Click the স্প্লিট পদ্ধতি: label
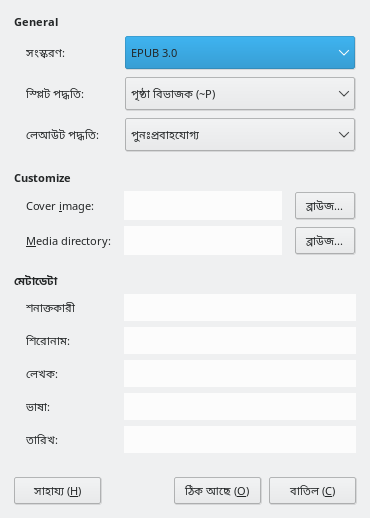 (55, 94)
